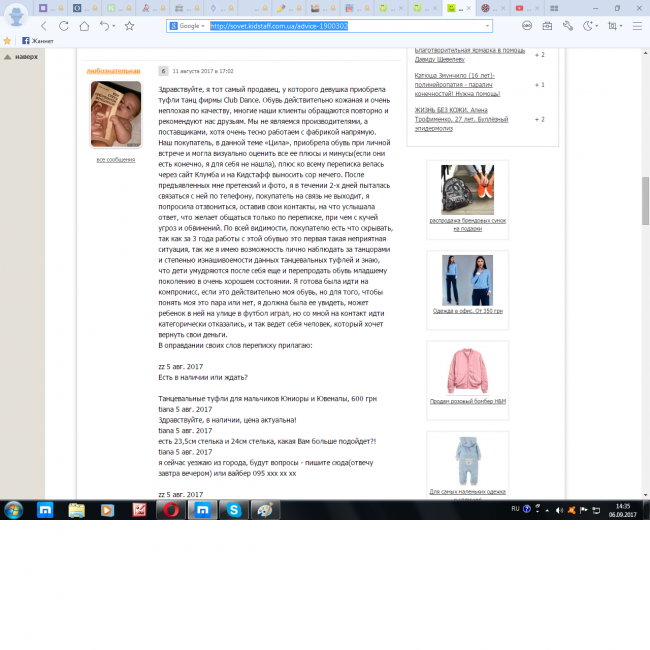Bookmark this page with the star icon
Screen dimensions: 650x650
pos(129,25)
